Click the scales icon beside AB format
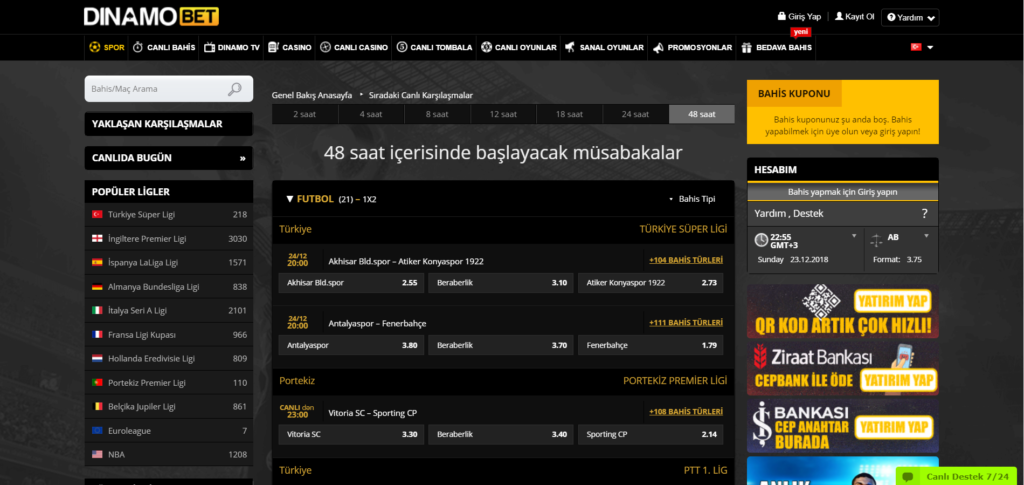The image size is (1024, 485). pyautogui.click(x=876, y=240)
